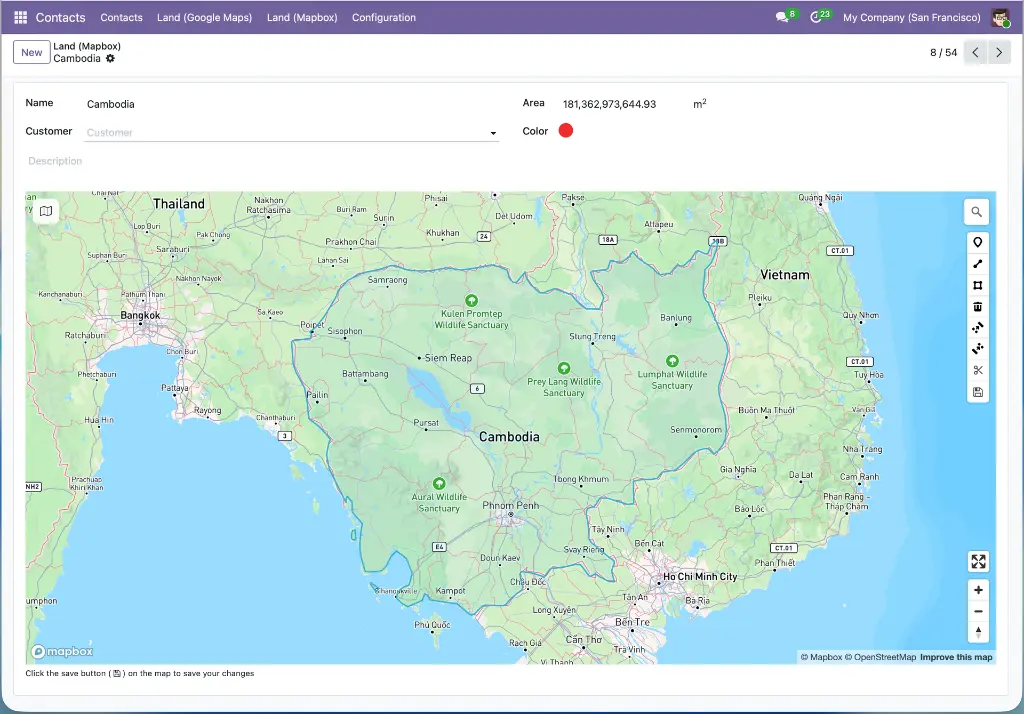Go to previous record with left arrow

[x=975, y=52]
